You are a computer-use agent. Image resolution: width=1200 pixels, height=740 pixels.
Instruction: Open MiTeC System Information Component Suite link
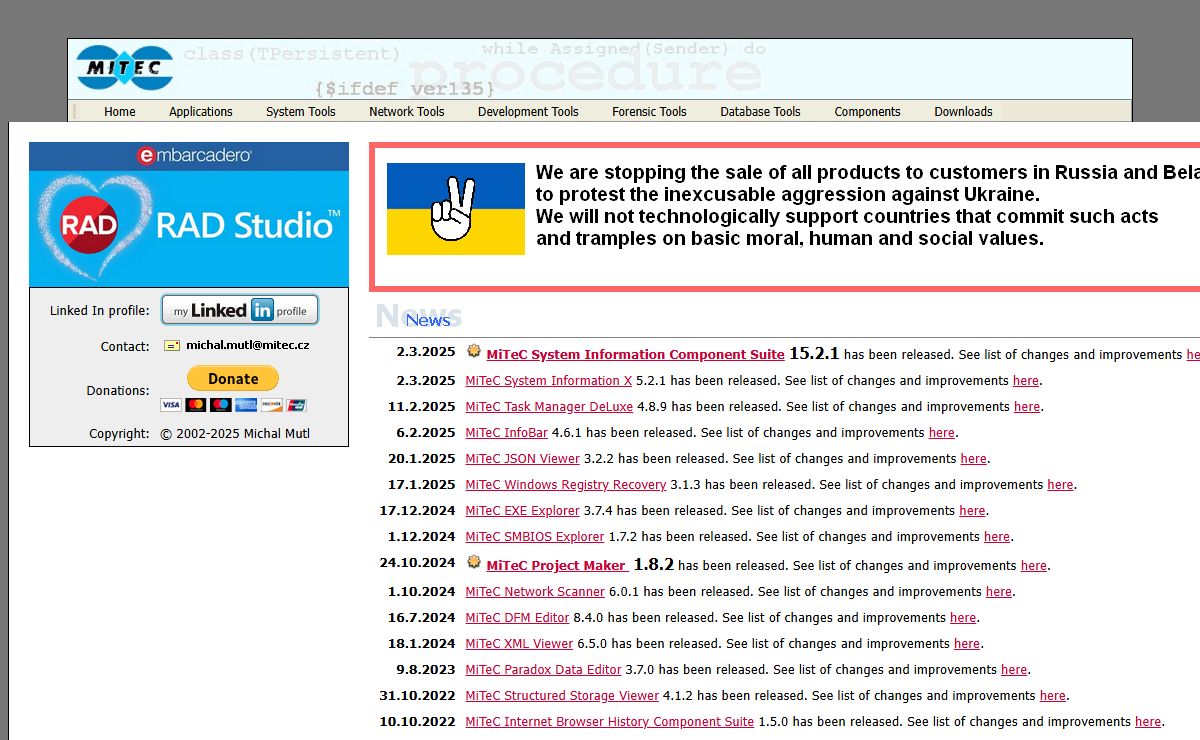point(635,355)
